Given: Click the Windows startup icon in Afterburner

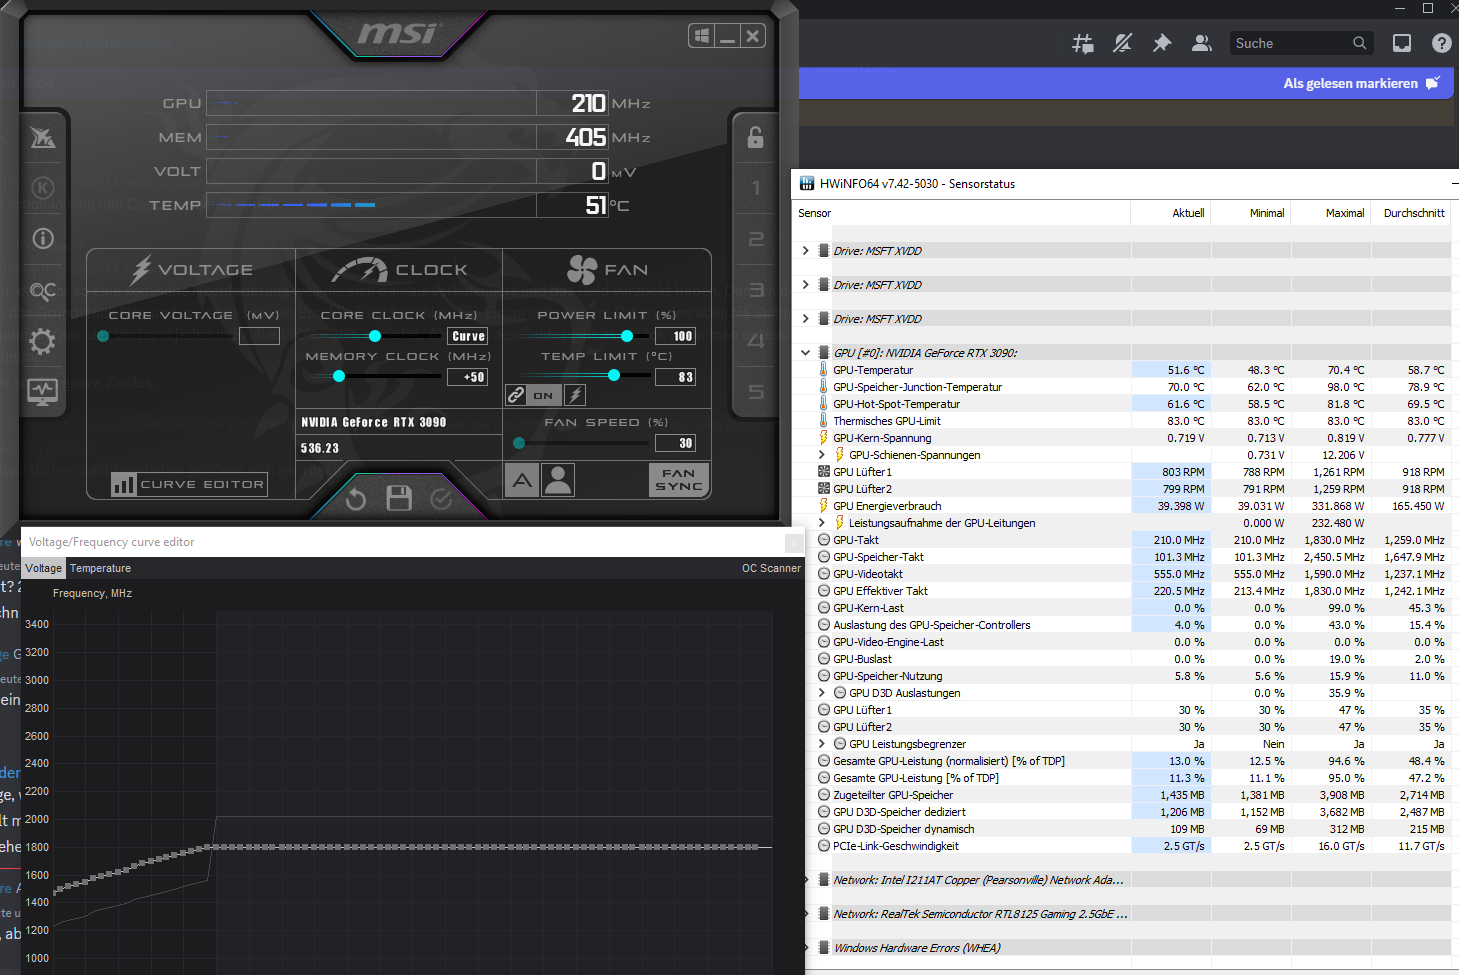Looking at the screenshot, I should [702, 36].
